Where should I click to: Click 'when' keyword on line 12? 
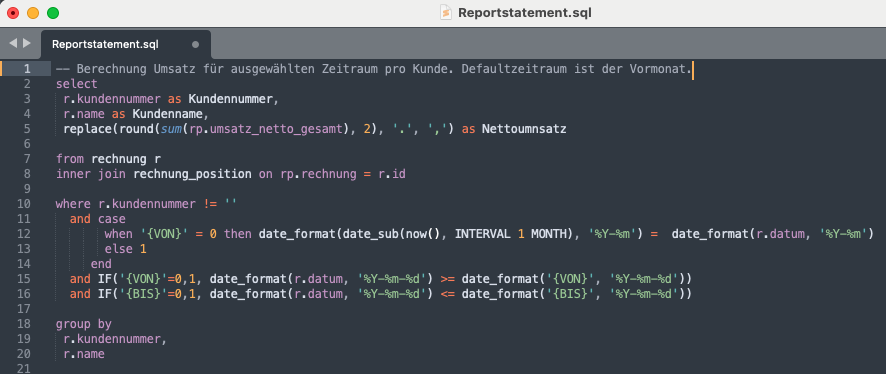click(119, 233)
